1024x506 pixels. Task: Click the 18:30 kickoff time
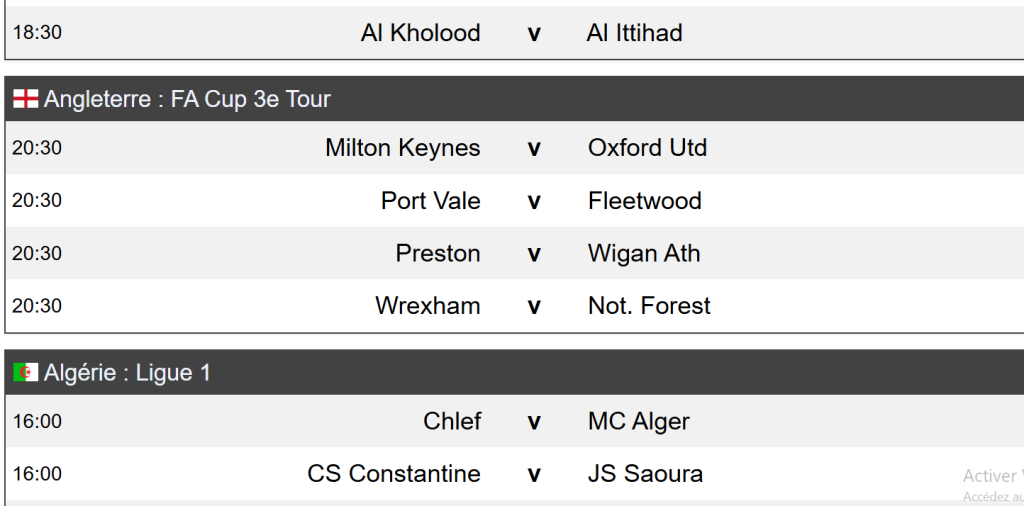(37, 33)
